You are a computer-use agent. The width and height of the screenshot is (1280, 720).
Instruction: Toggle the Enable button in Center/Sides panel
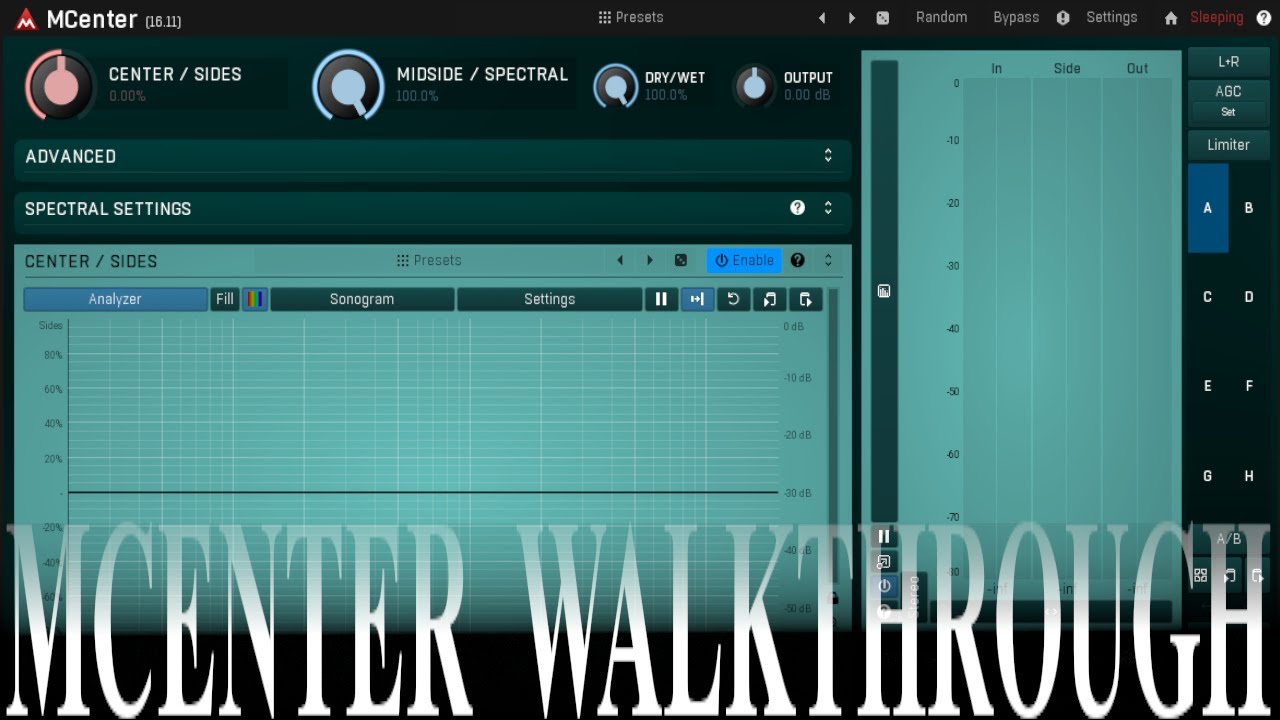click(744, 260)
